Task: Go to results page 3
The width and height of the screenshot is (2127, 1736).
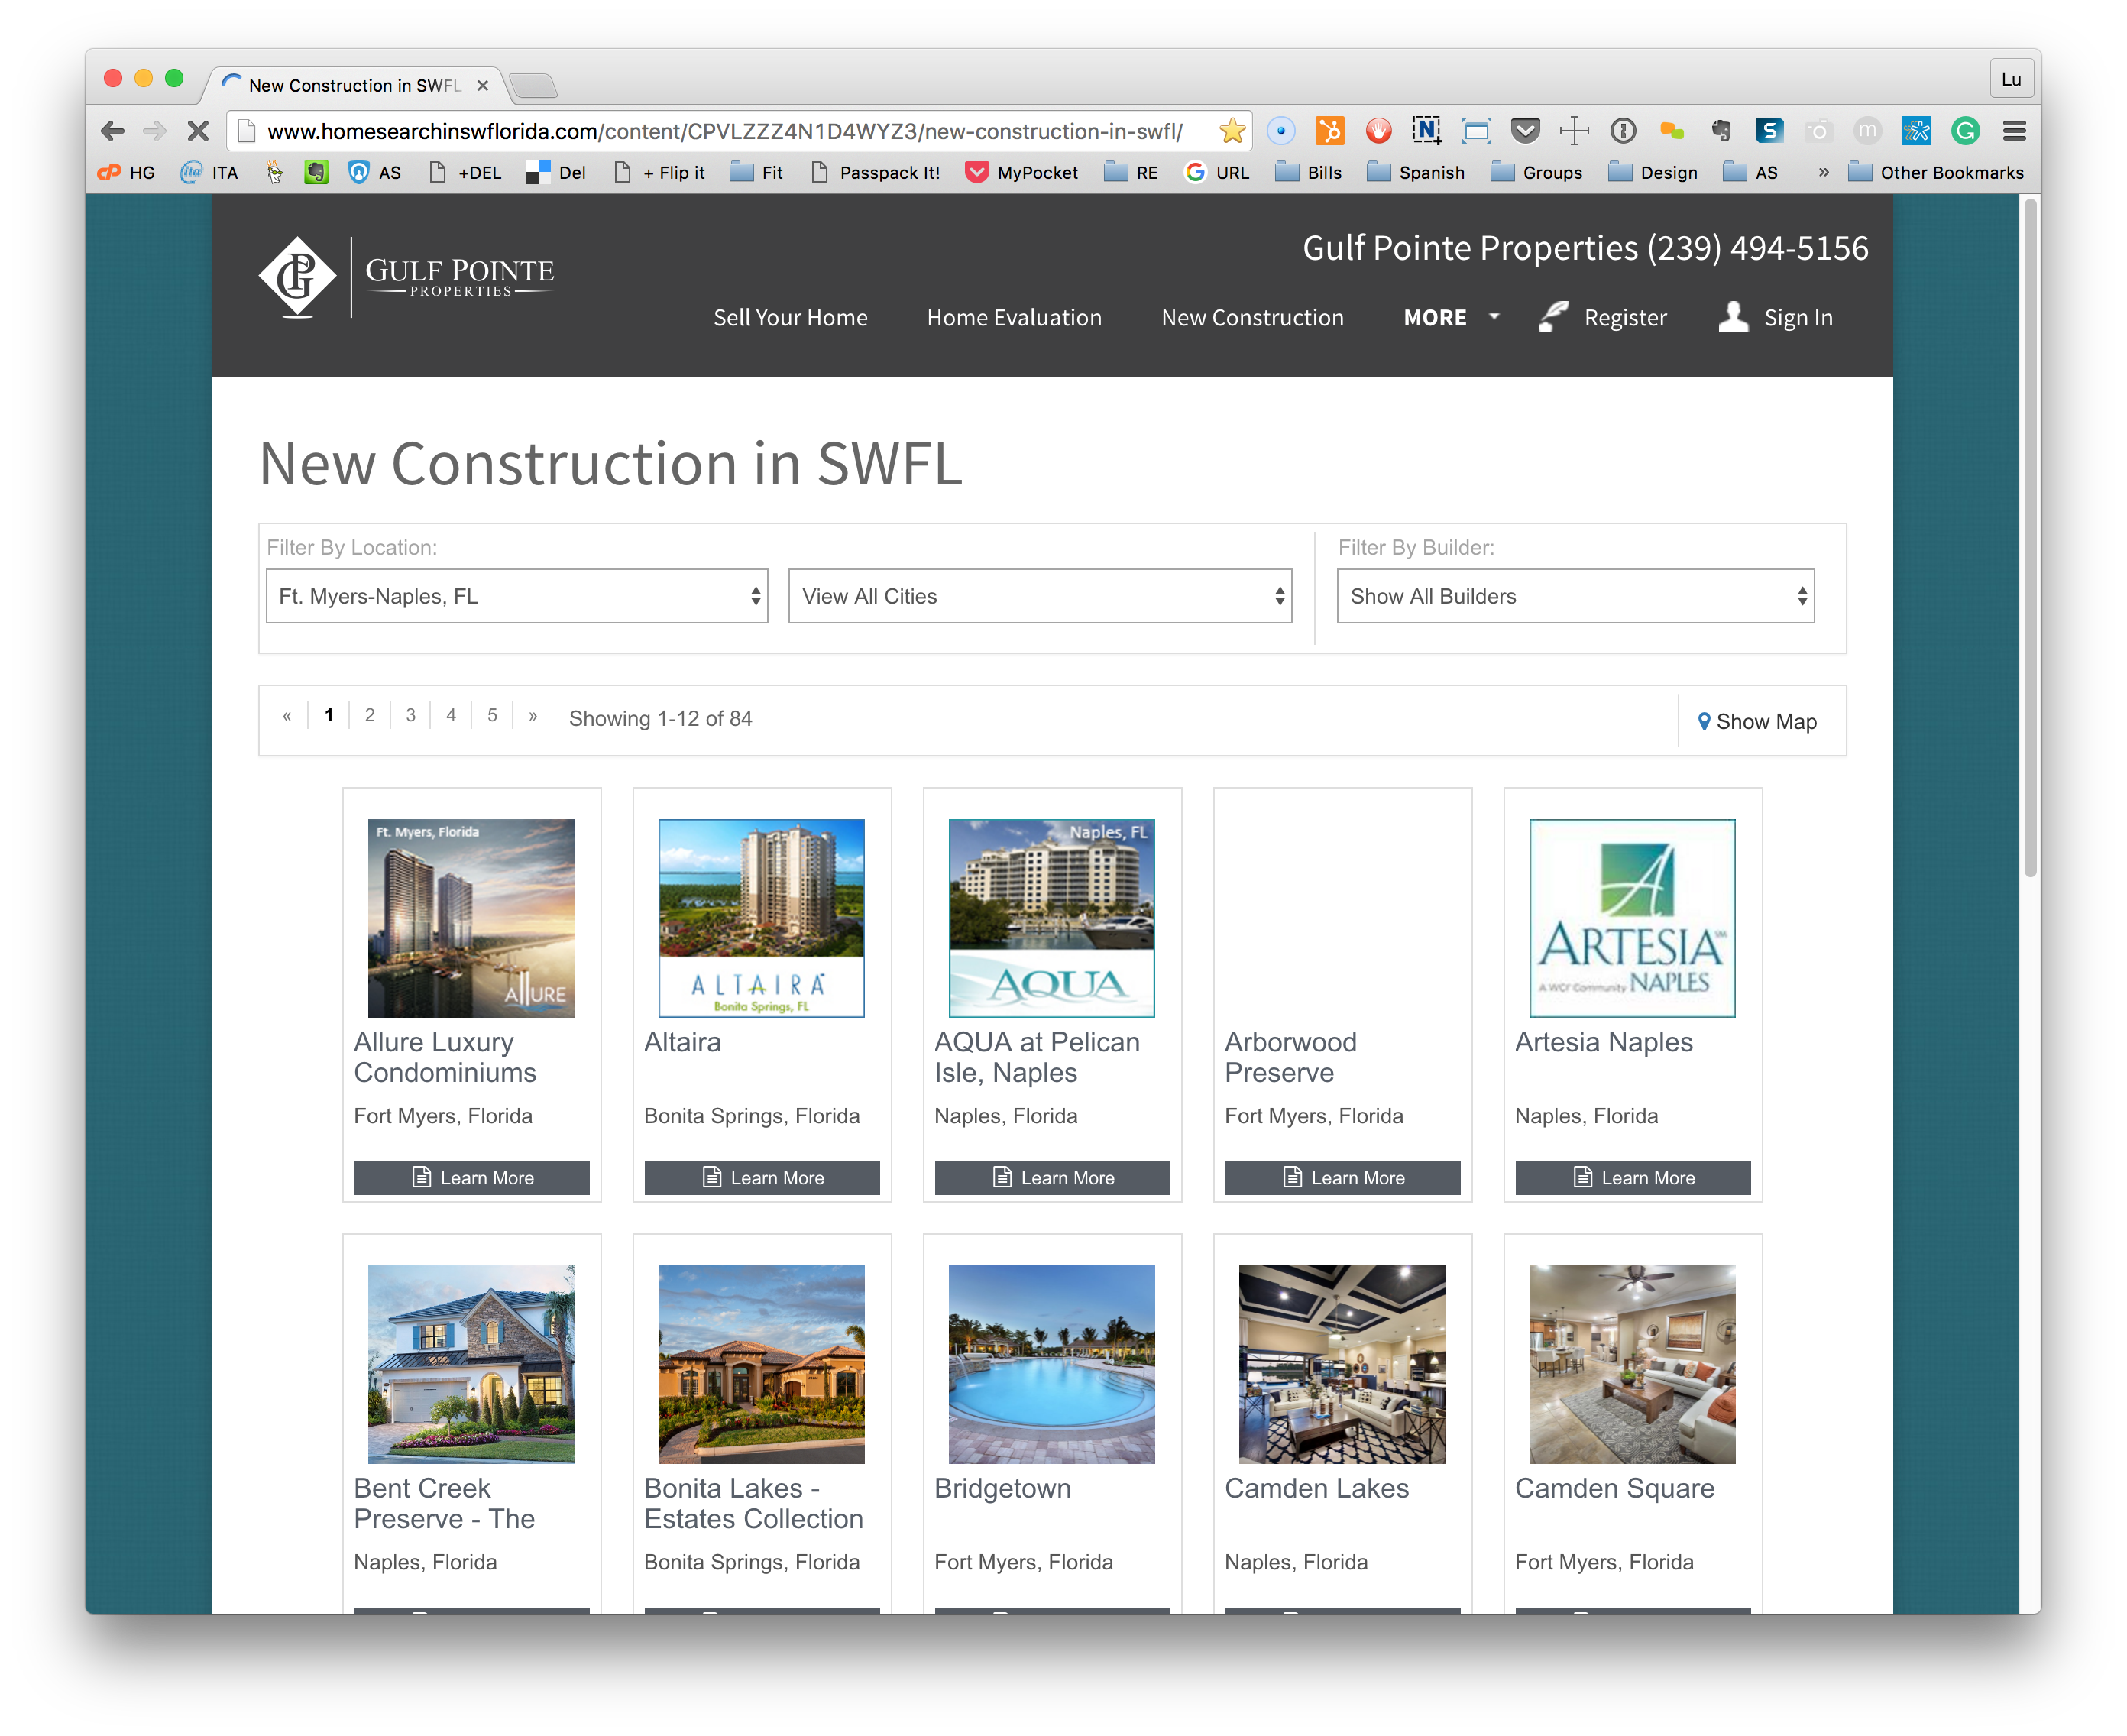Action: pyautogui.click(x=410, y=715)
